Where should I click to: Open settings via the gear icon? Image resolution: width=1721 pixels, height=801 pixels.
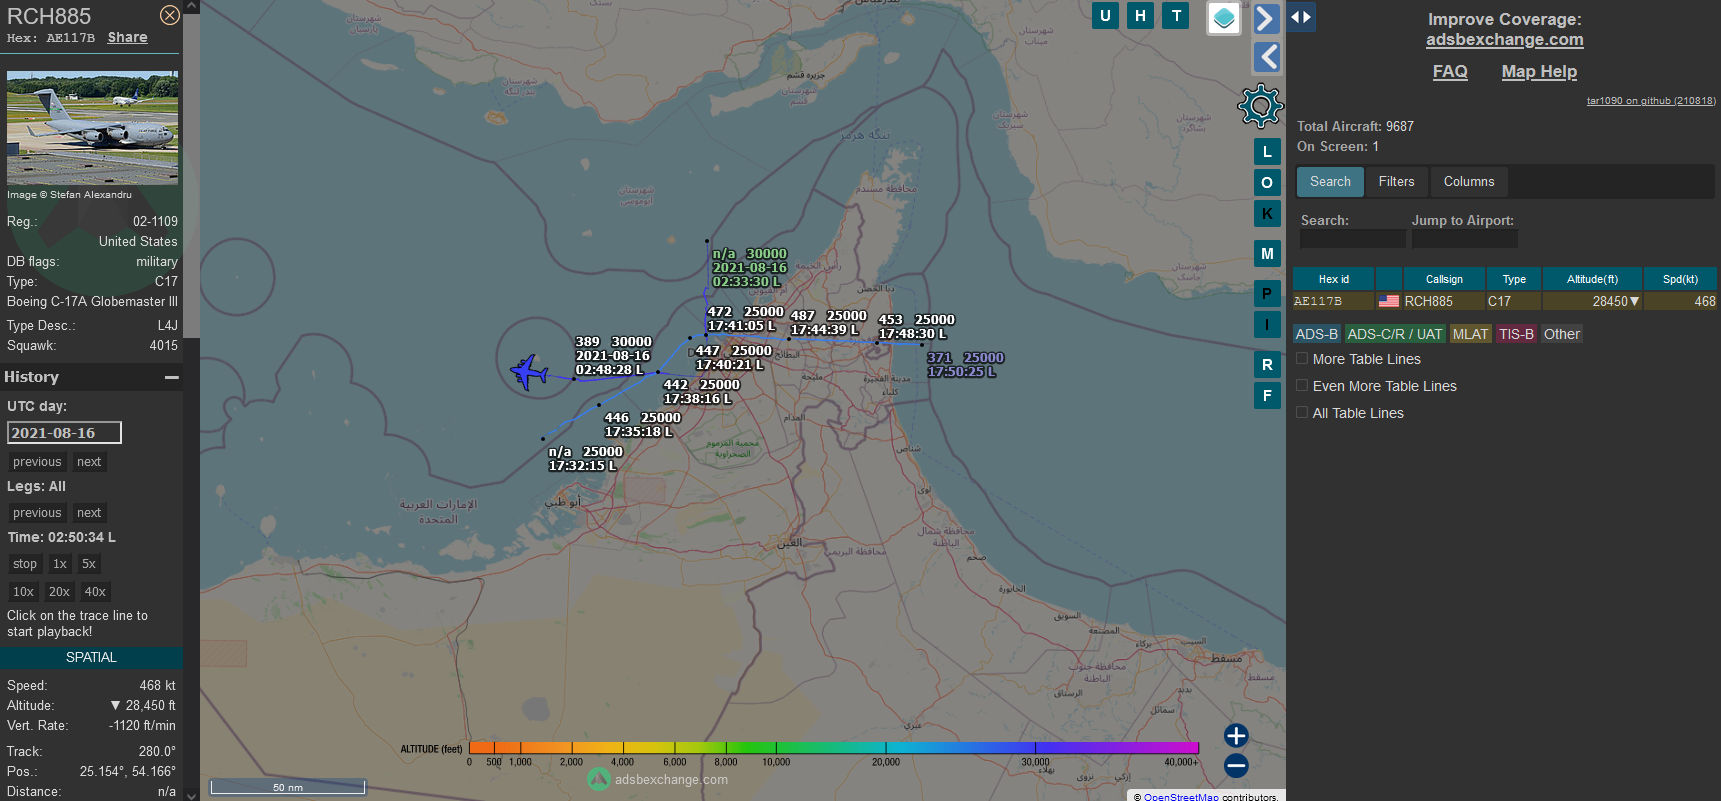[x=1260, y=105]
